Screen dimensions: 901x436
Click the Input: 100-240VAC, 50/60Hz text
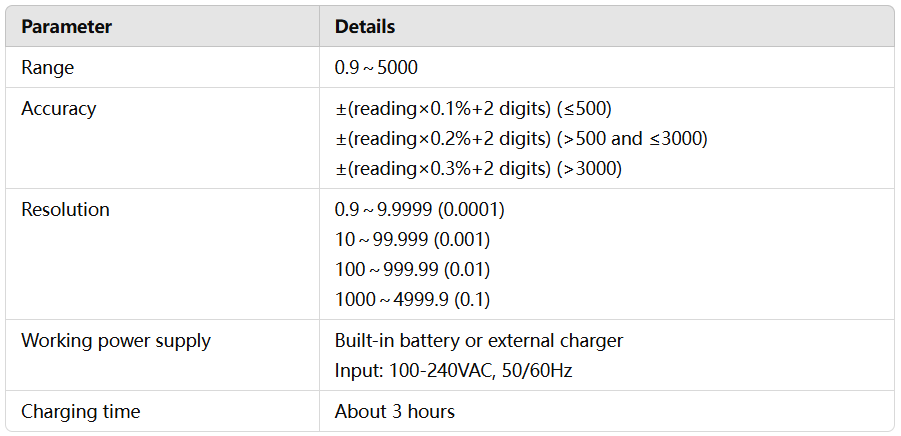[454, 371]
